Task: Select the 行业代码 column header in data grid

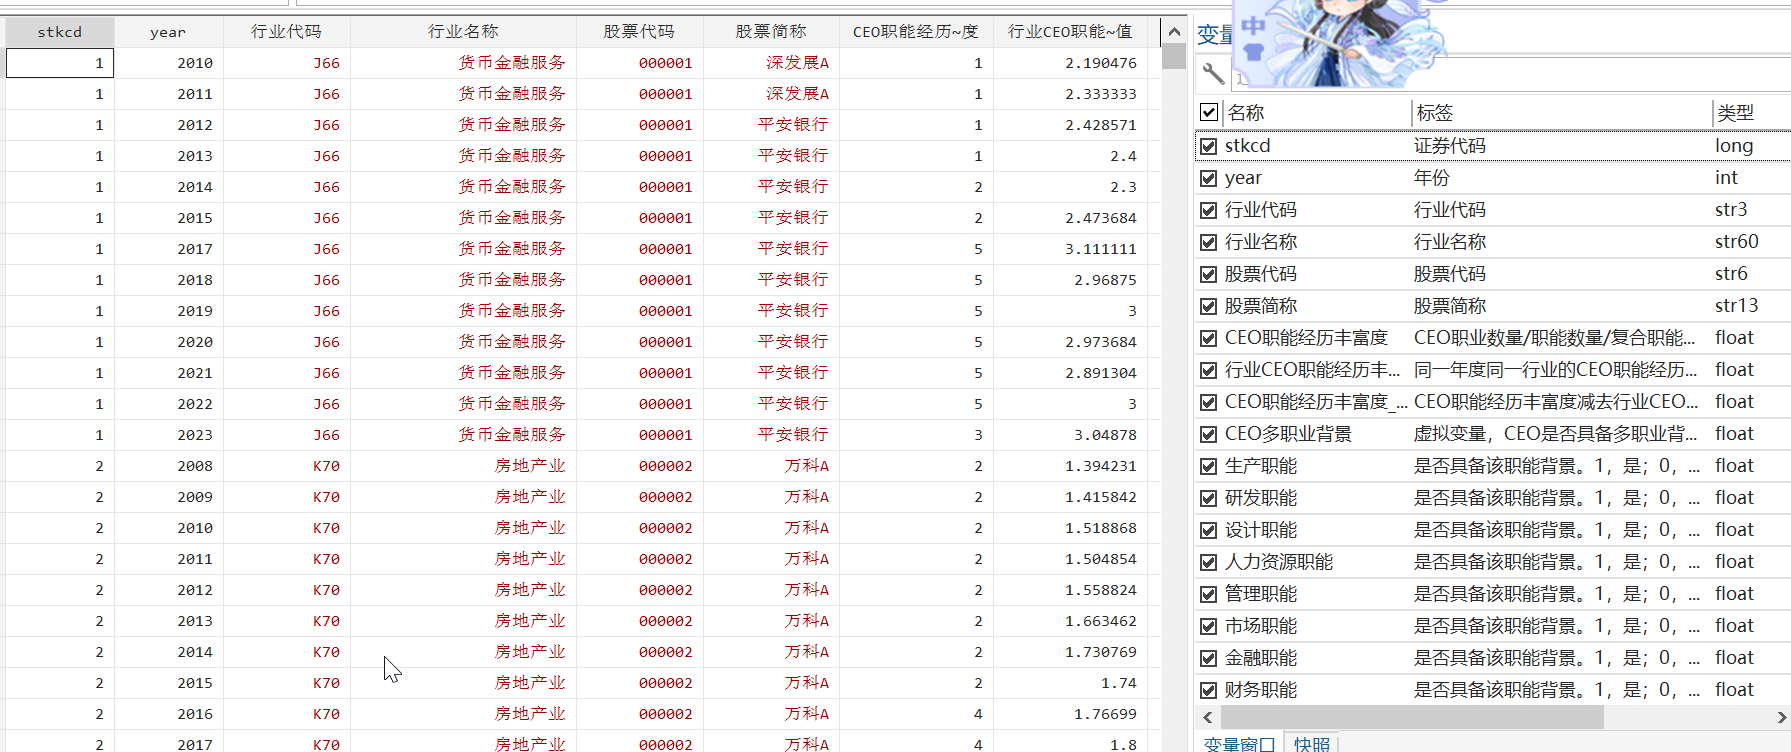Action: coord(286,32)
